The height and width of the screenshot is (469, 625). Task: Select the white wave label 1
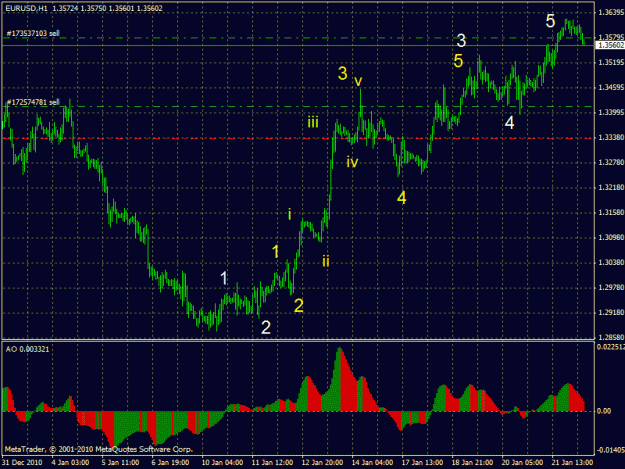(x=224, y=278)
